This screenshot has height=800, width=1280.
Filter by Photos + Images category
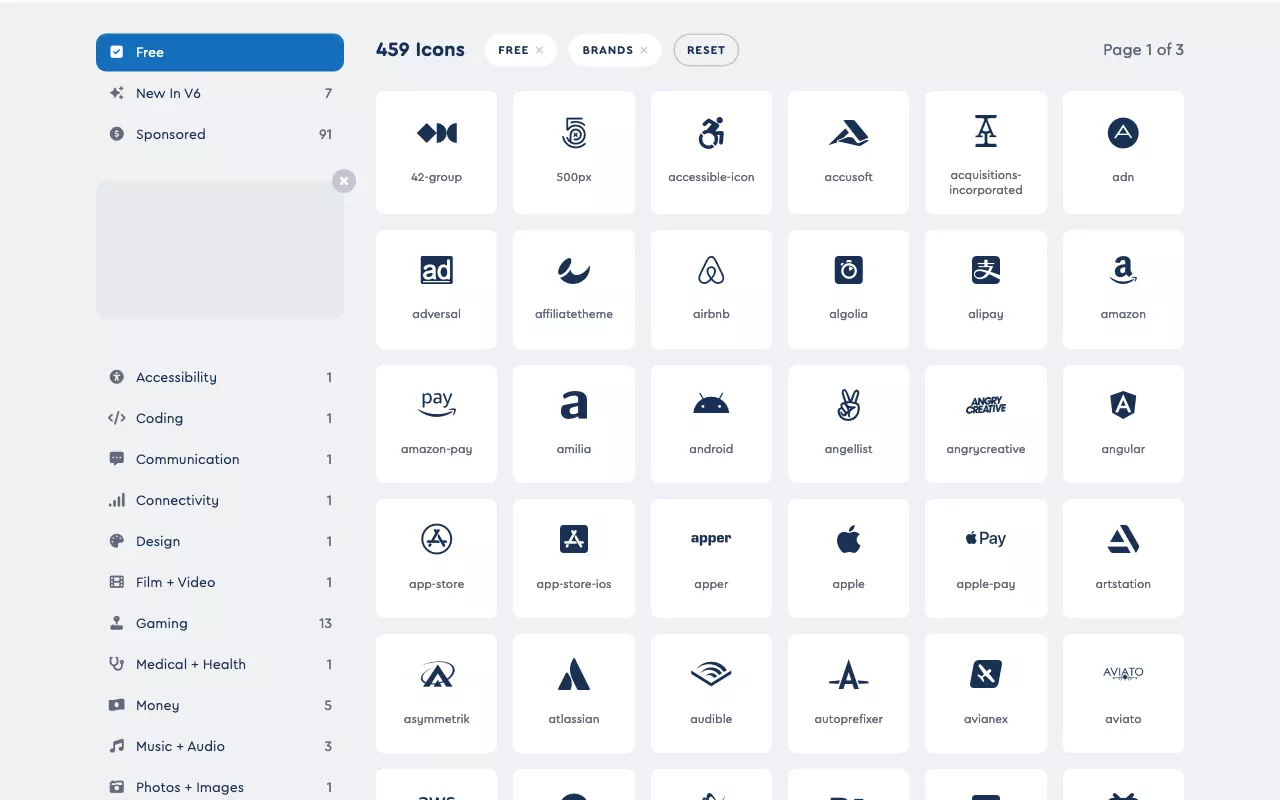(220, 787)
